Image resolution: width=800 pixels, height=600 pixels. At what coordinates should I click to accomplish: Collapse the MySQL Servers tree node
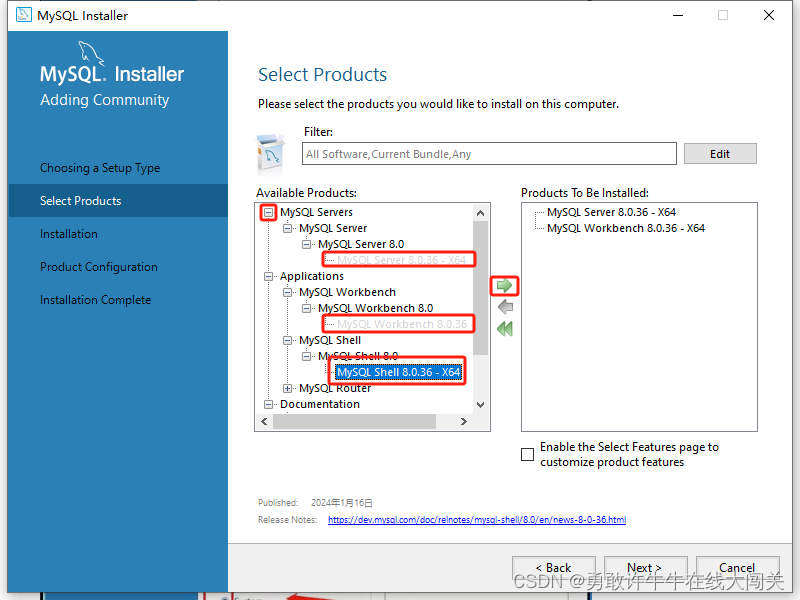tap(268, 212)
